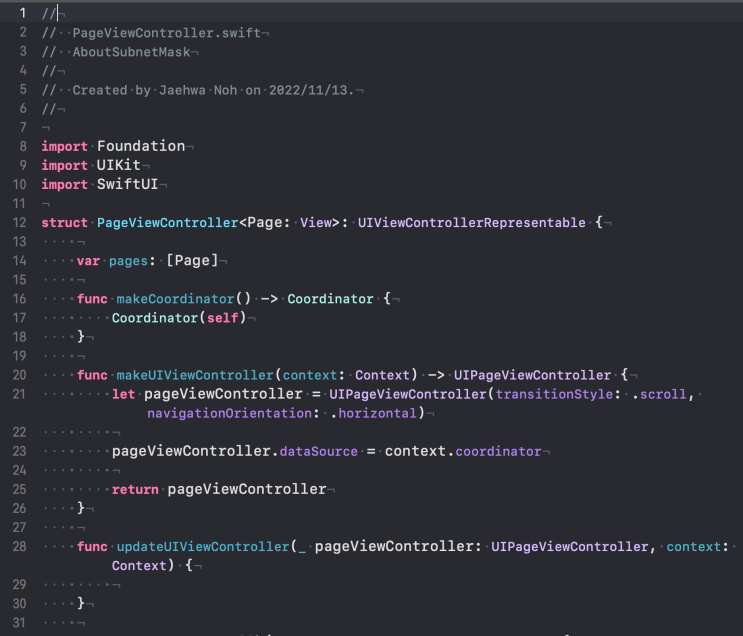Click 'UIViewControllerRepresentable' protocol name
The height and width of the screenshot is (636, 743).
coord(471,222)
